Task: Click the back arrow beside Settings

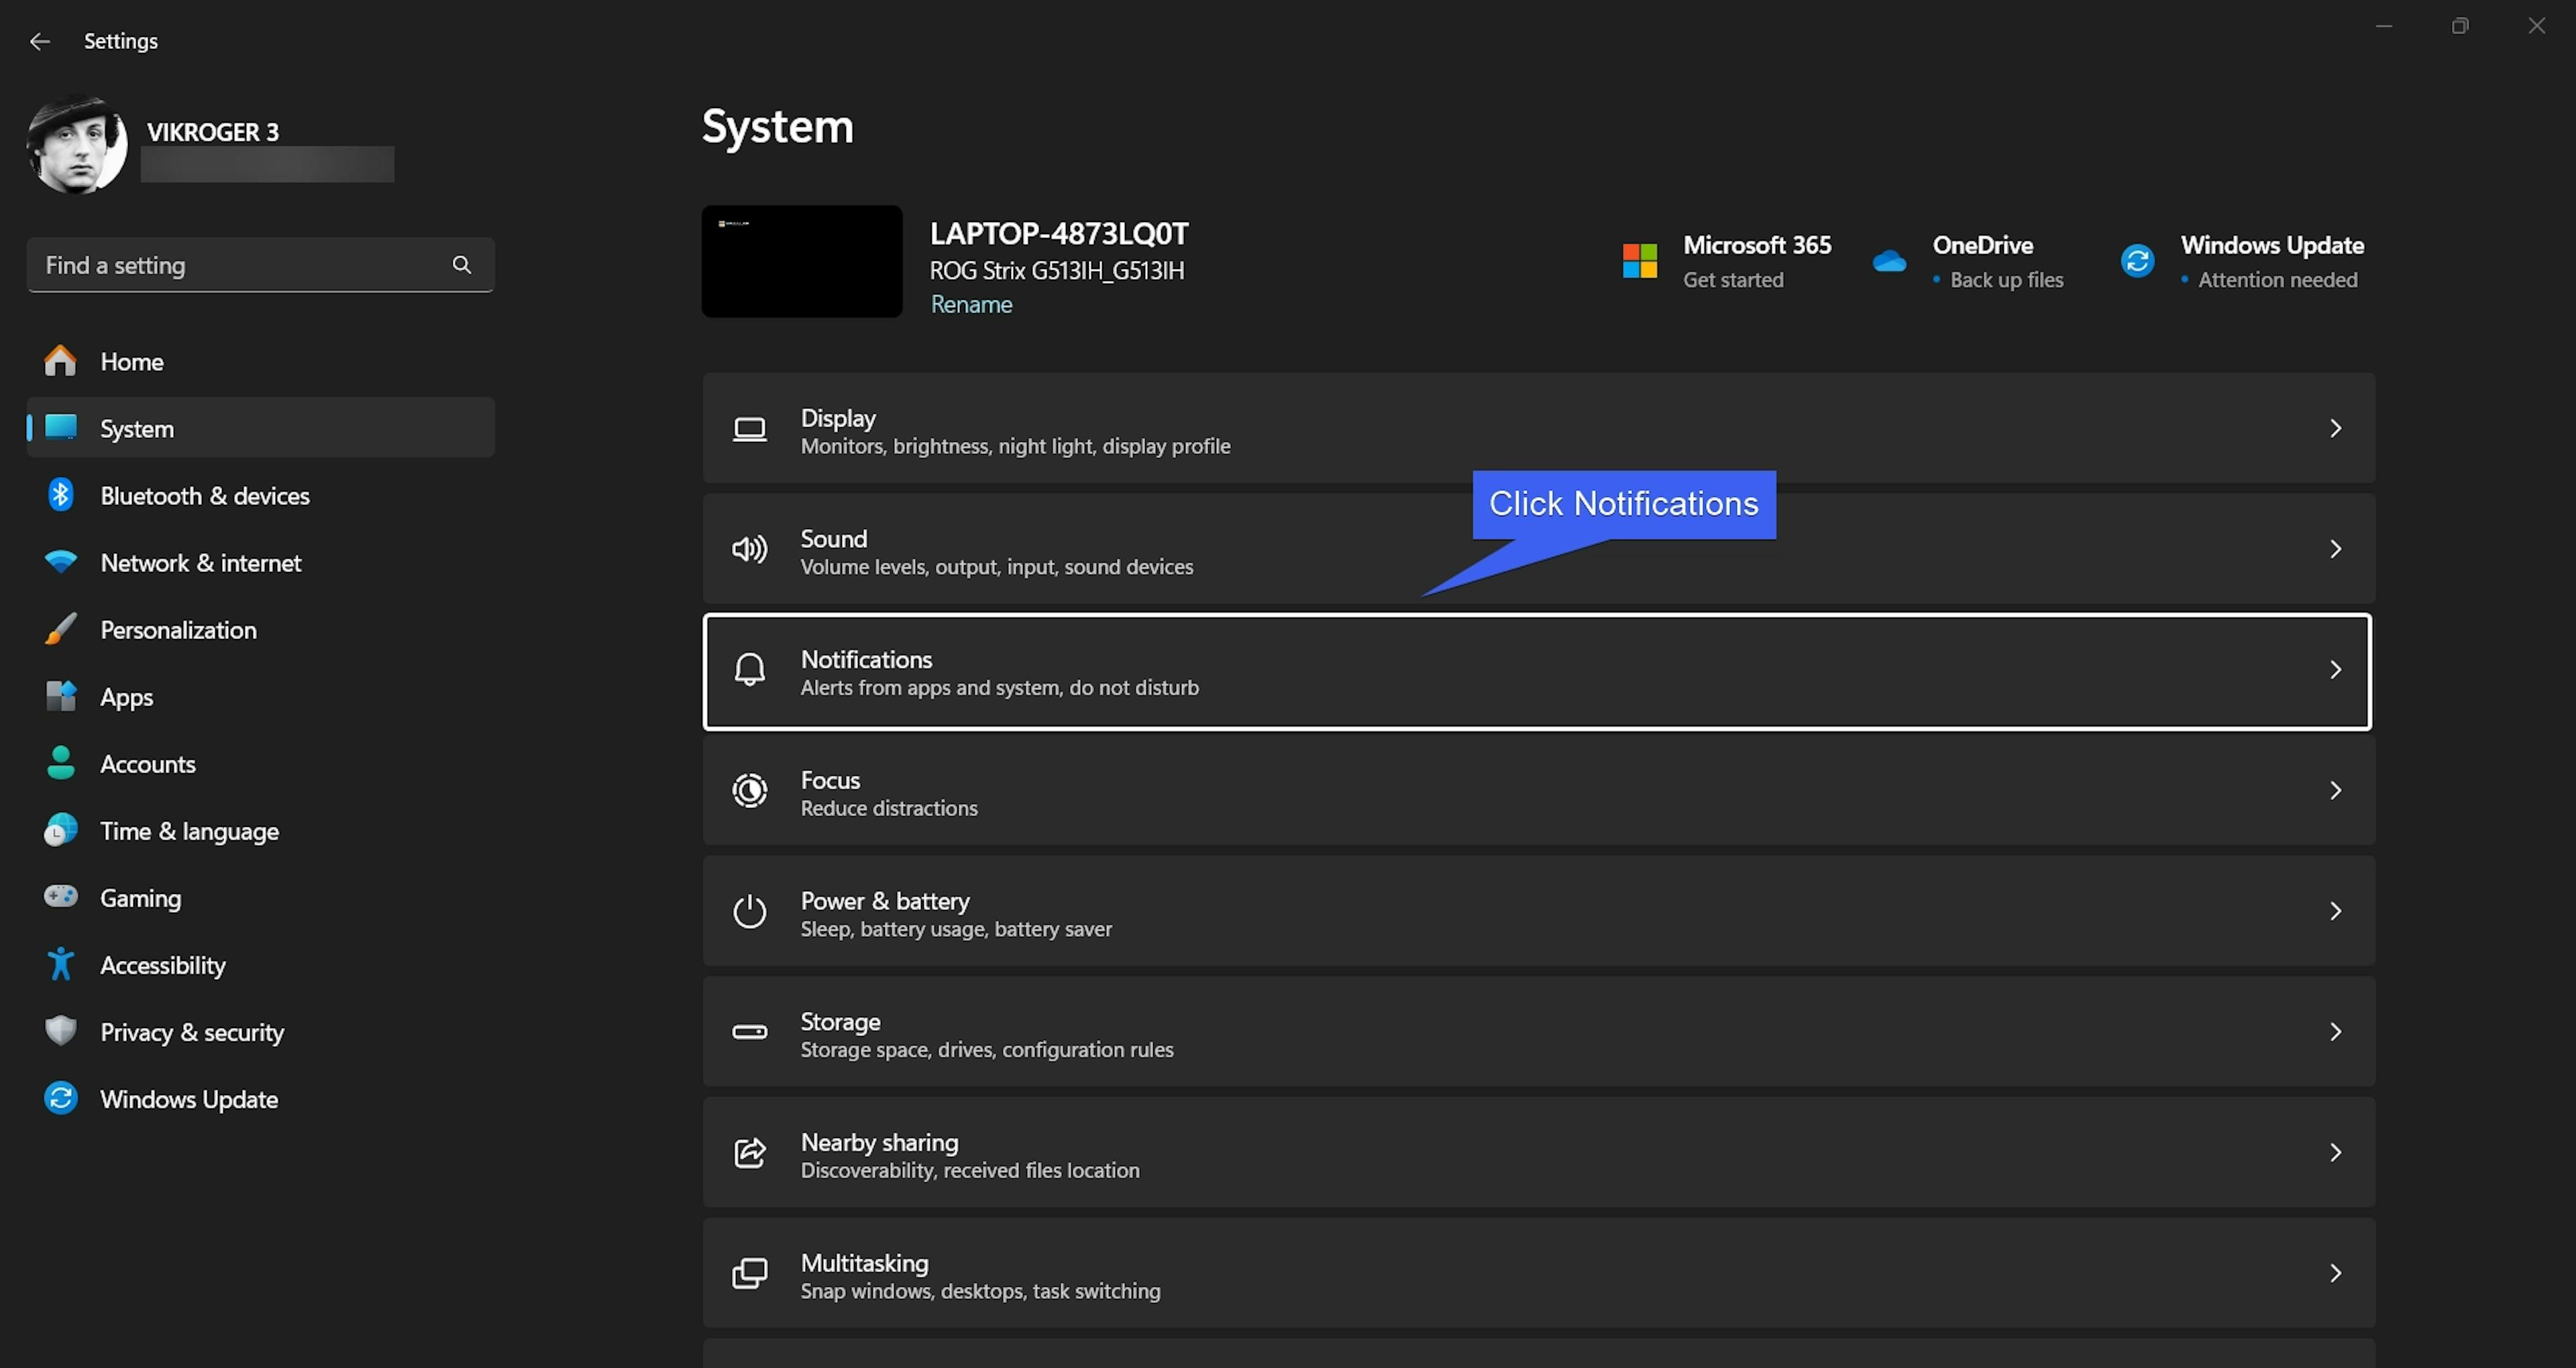Action: click(40, 41)
